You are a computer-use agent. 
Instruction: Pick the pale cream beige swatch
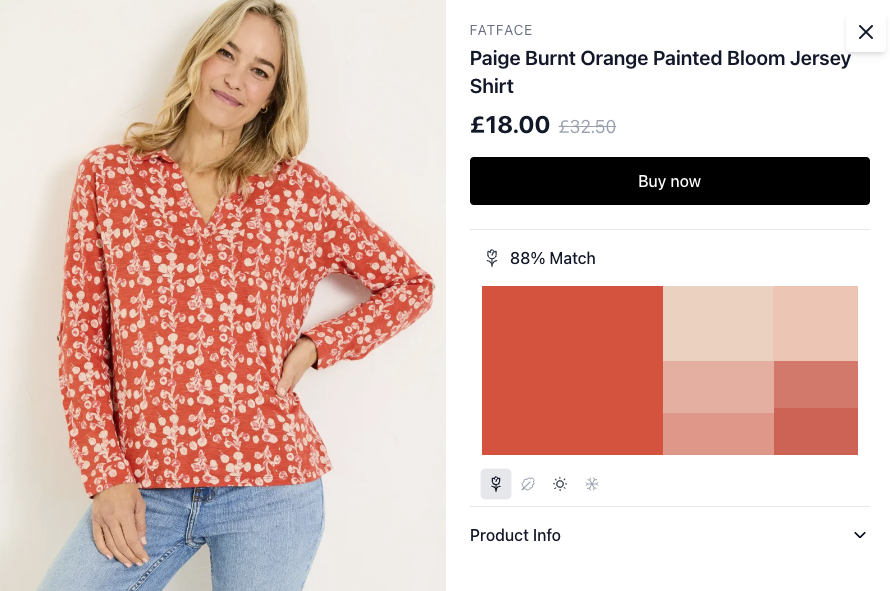click(x=718, y=323)
